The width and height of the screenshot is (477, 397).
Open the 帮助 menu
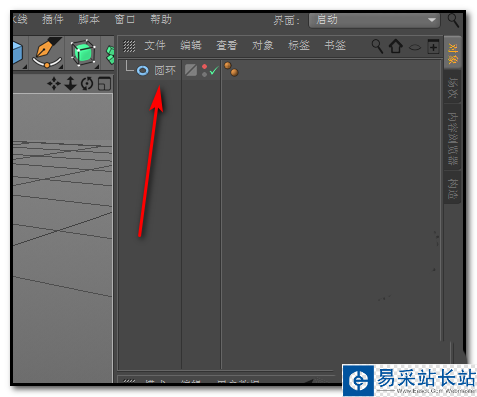161,19
